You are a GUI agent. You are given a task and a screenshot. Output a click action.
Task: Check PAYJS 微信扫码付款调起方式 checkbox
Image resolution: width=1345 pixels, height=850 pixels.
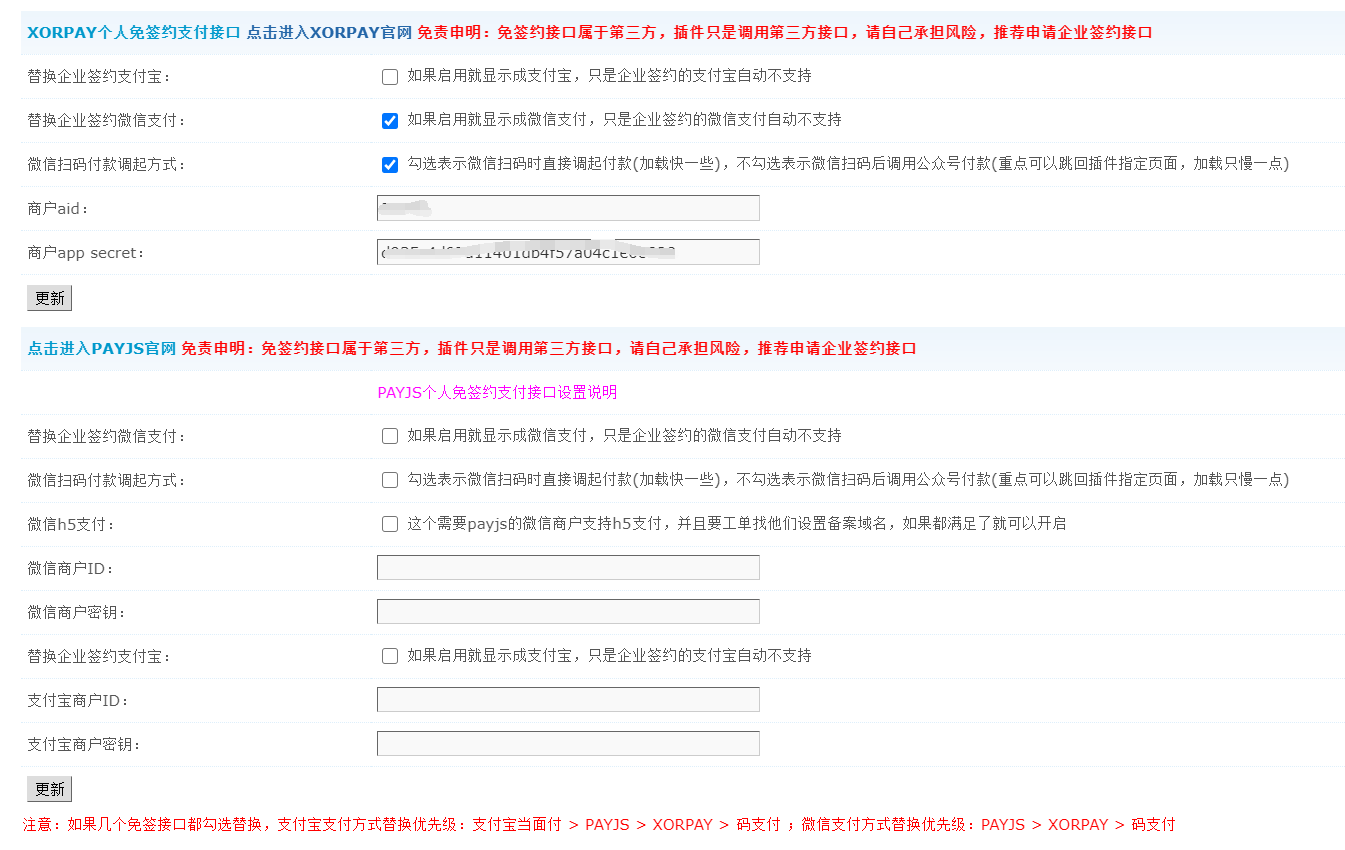tap(390, 480)
